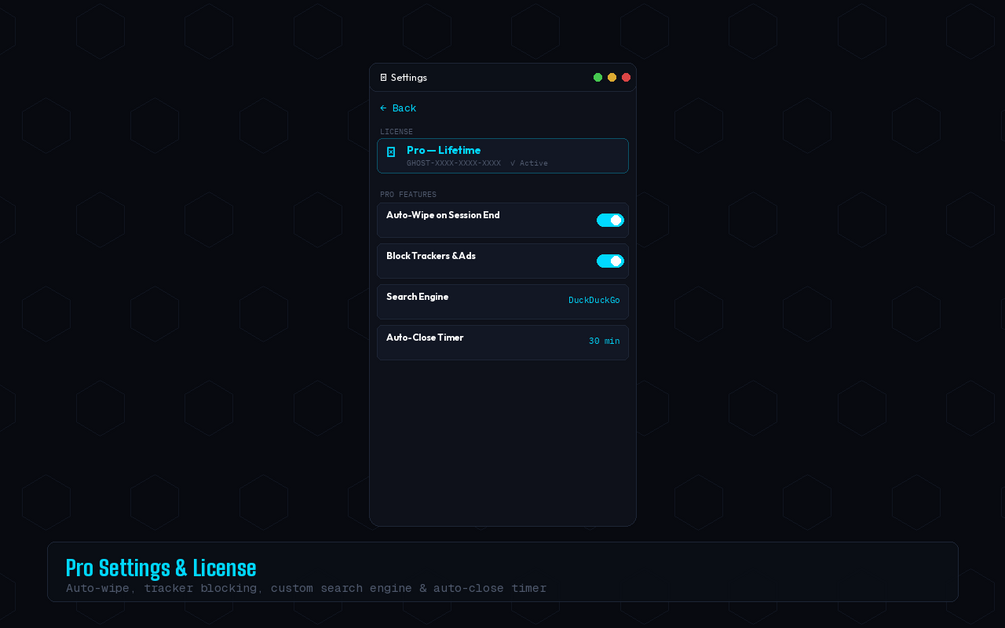The height and width of the screenshot is (628, 1005).
Task: Close the Settings window with red dot
Action: pyautogui.click(x=626, y=78)
